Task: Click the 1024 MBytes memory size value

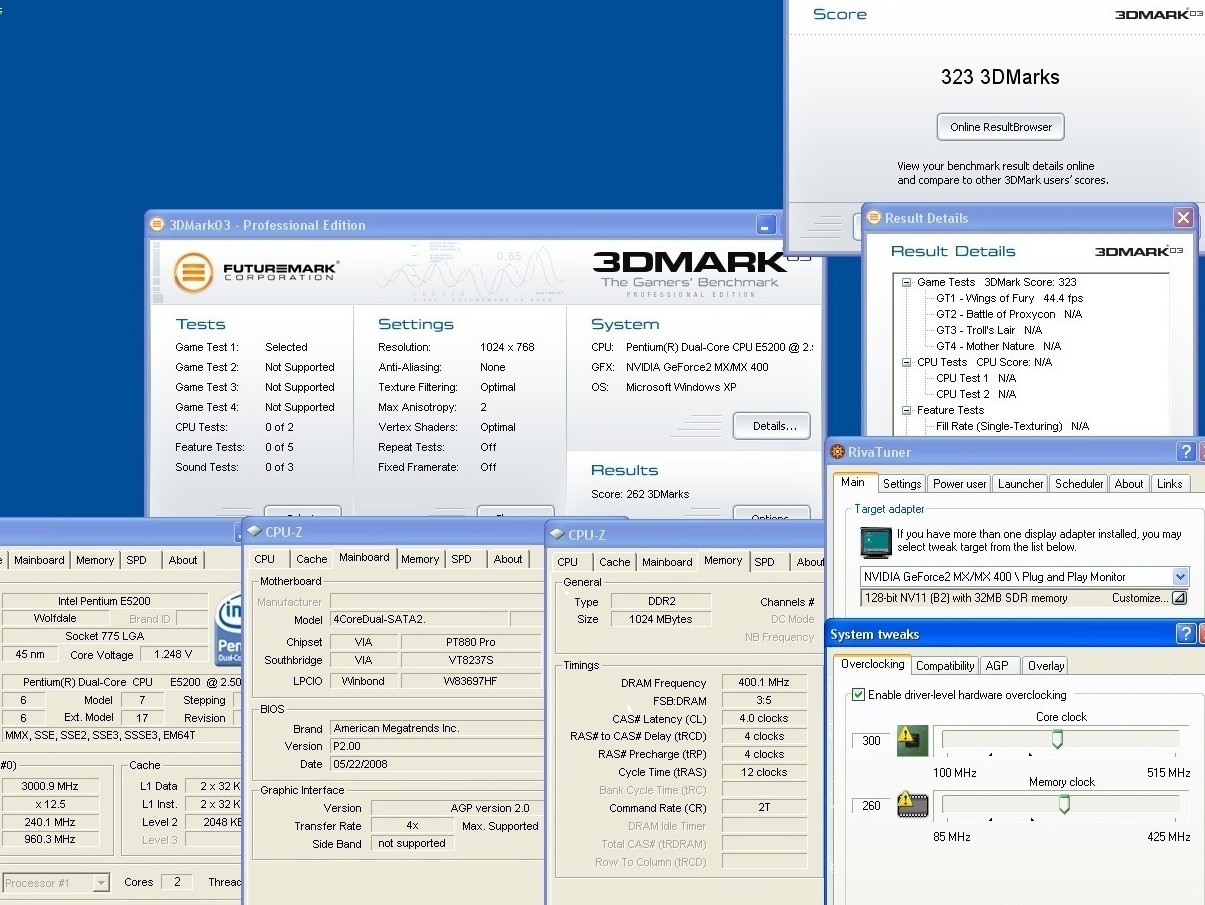Action: (x=659, y=619)
